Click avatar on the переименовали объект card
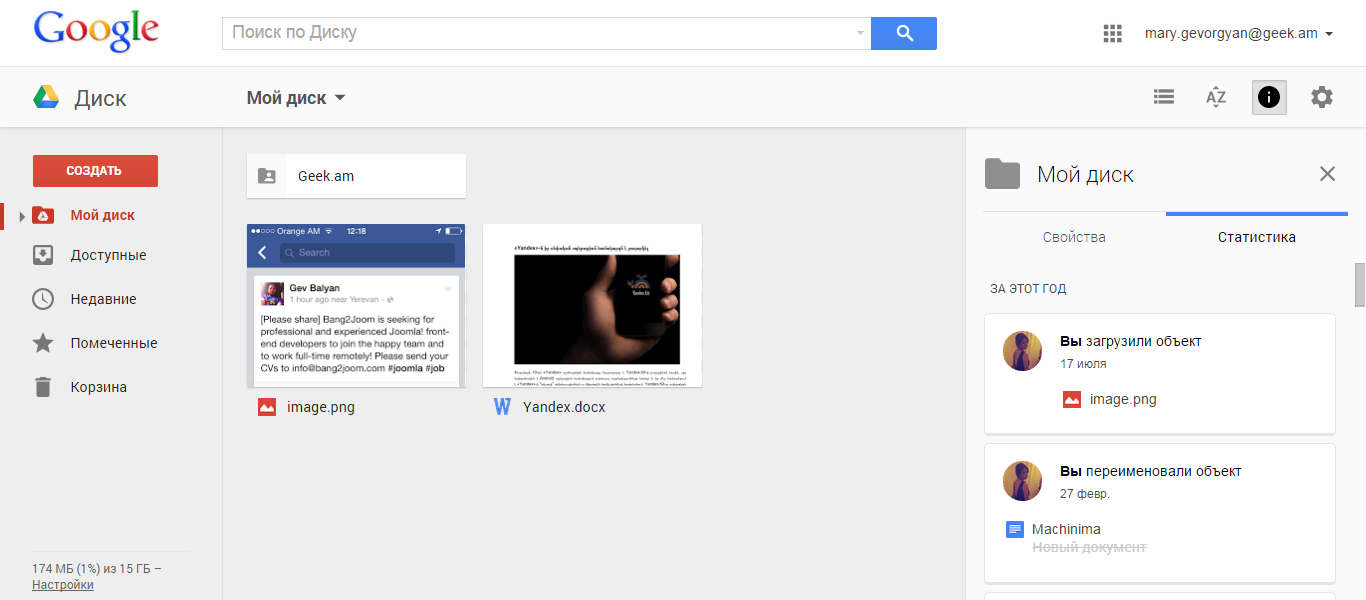Image resolution: width=1366 pixels, height=600 pixels. [1023, 481]
